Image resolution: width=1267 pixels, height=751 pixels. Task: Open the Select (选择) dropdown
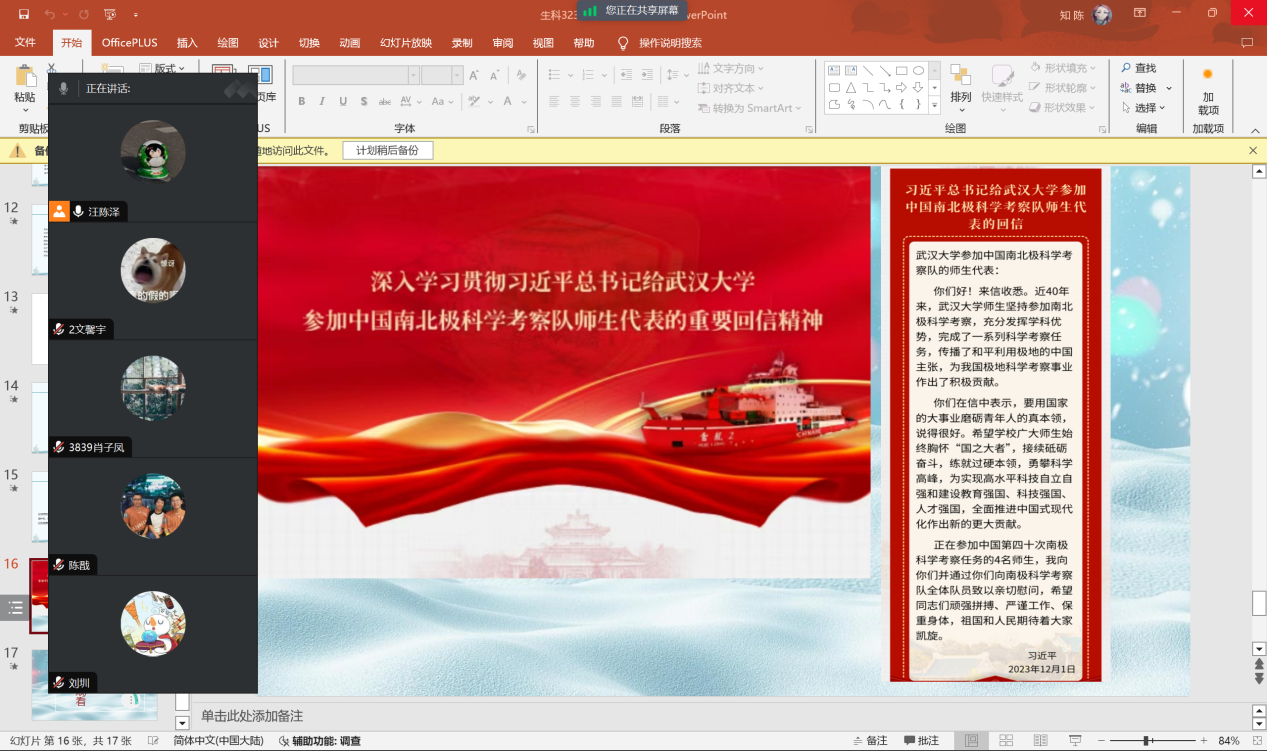click(1162, 108)
